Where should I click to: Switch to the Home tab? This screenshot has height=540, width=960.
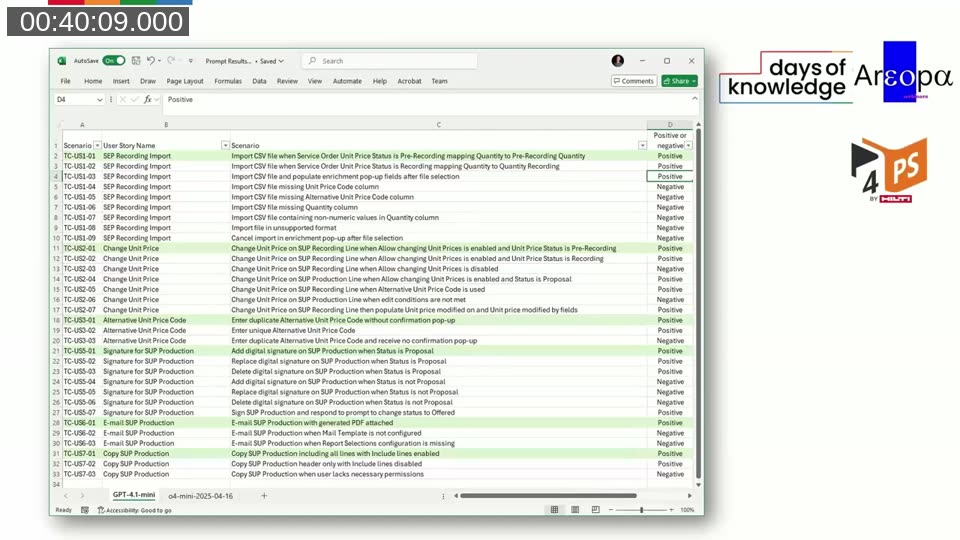93,81
